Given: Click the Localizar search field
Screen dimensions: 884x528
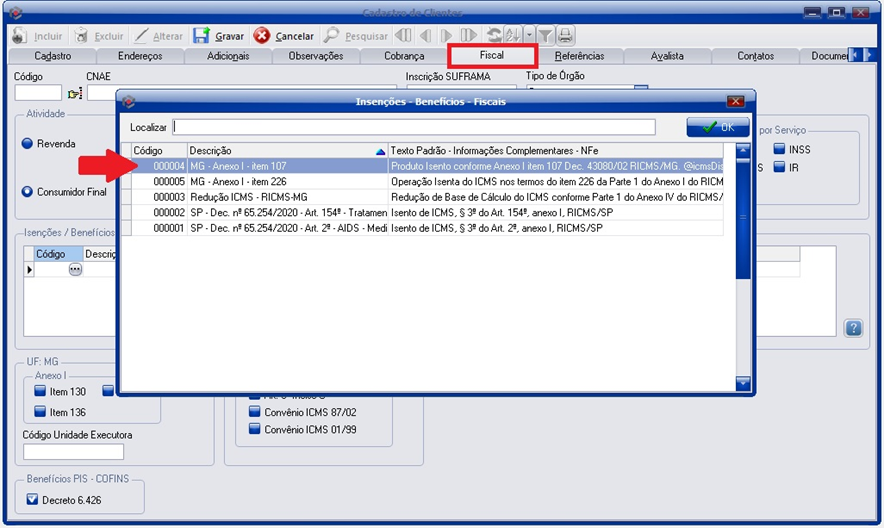Looking at the screenshot, I should pyautogui.click(x=414, y=127).
